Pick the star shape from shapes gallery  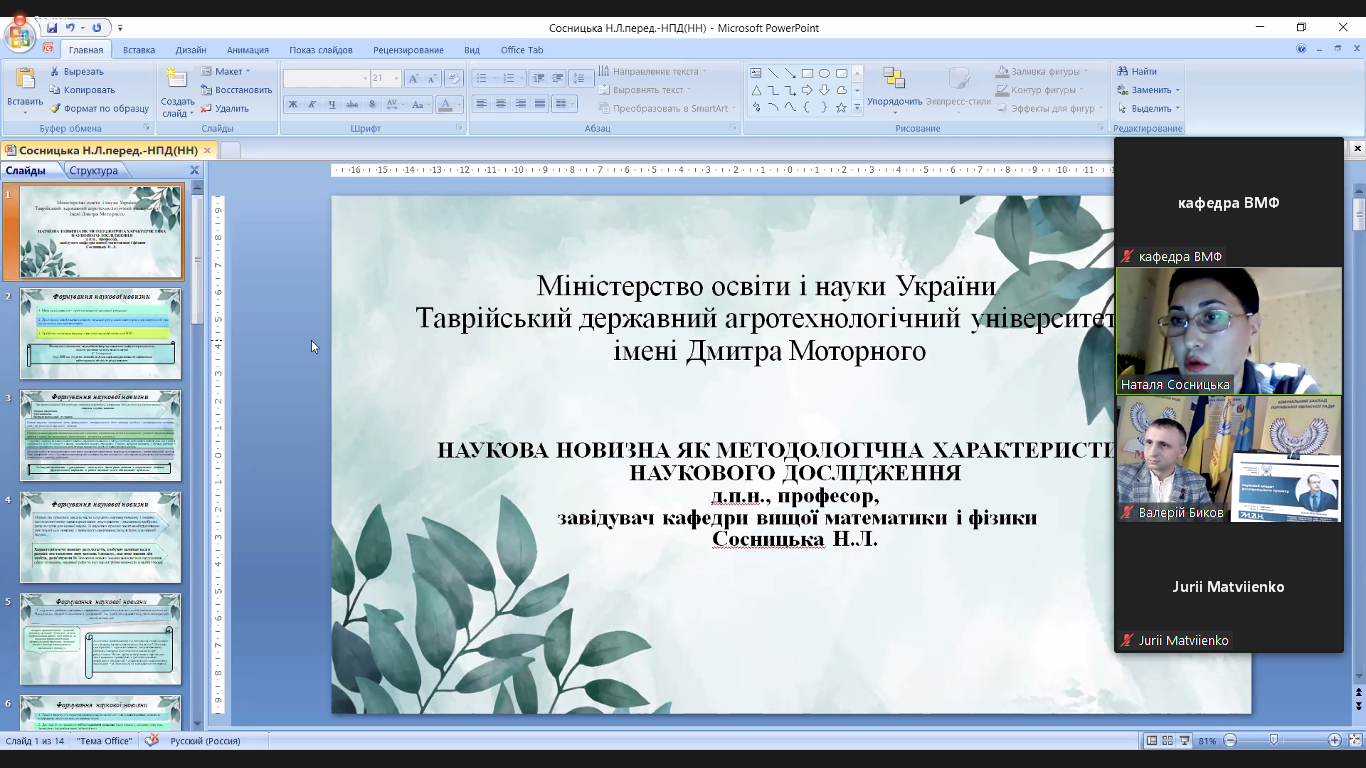841,107
